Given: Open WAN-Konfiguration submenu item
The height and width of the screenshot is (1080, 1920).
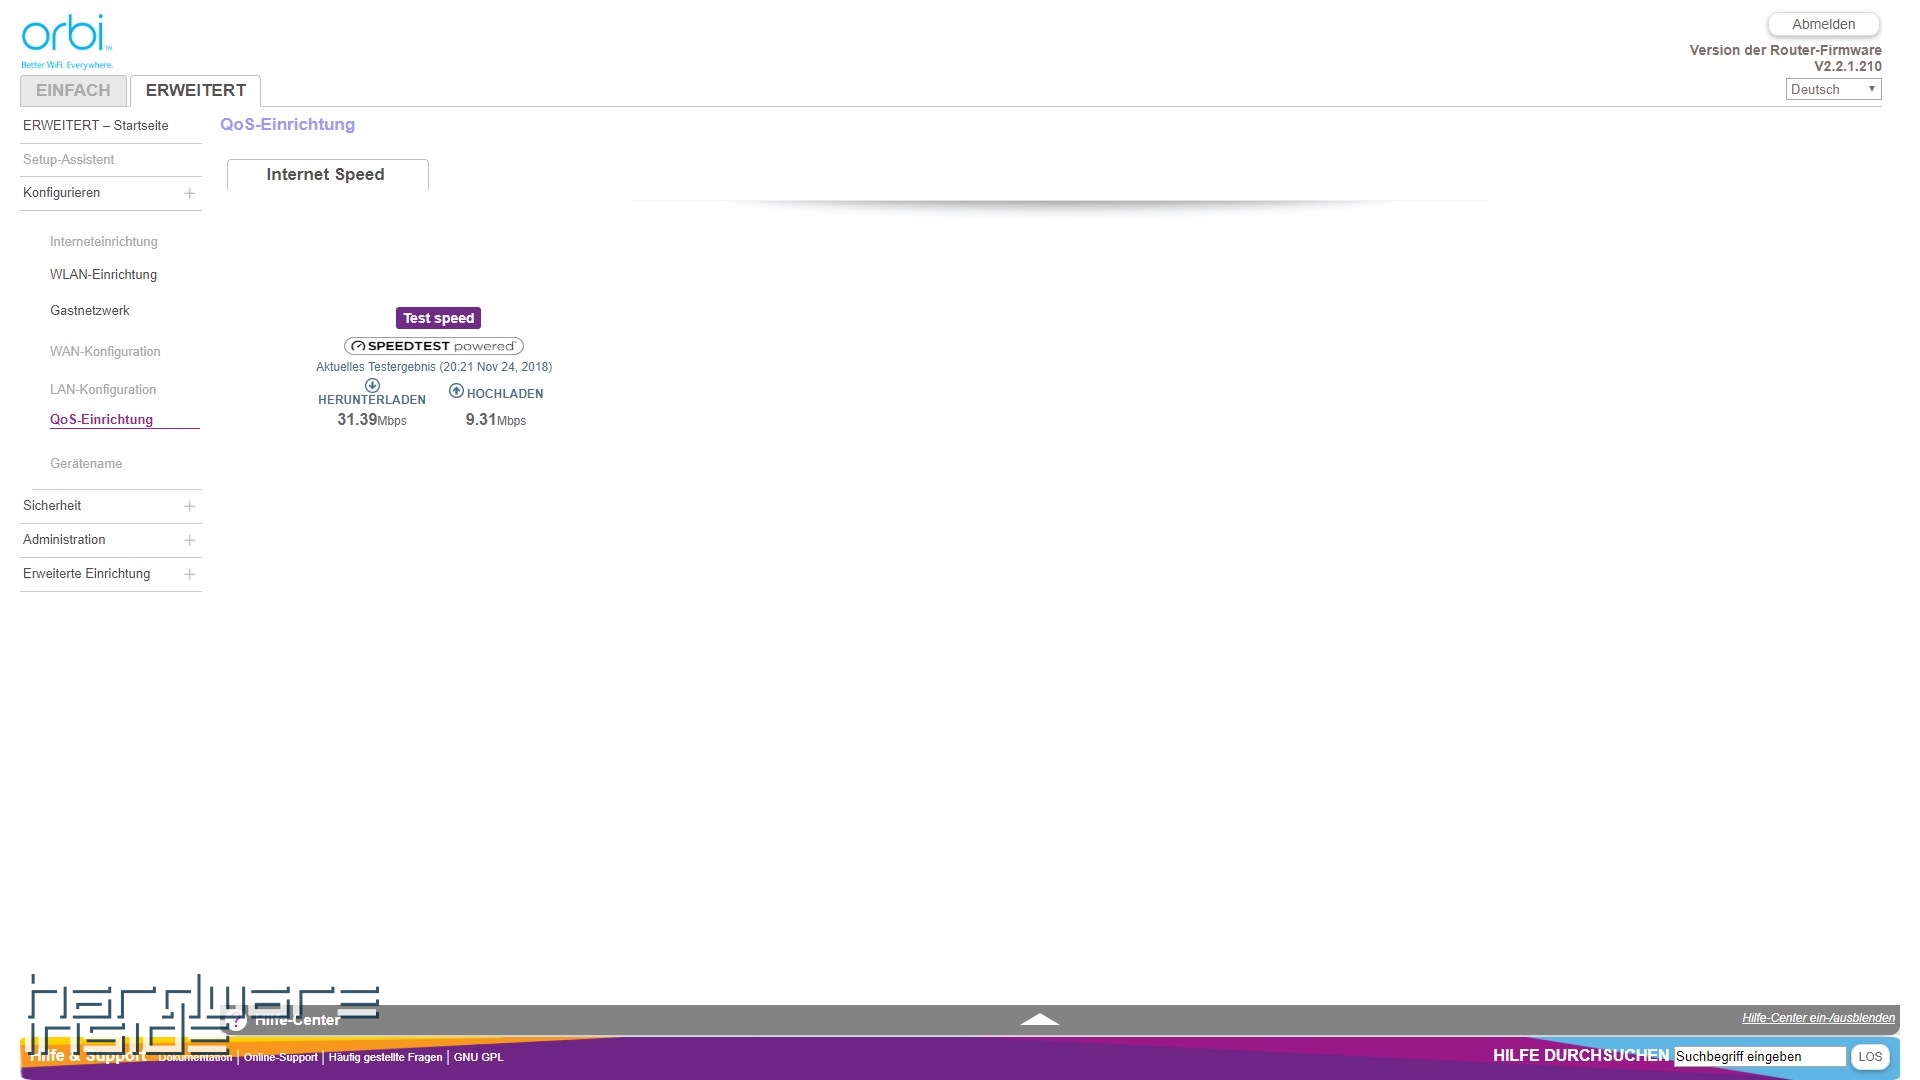Looking at the screenshot, I should click(x=105, y=351).
